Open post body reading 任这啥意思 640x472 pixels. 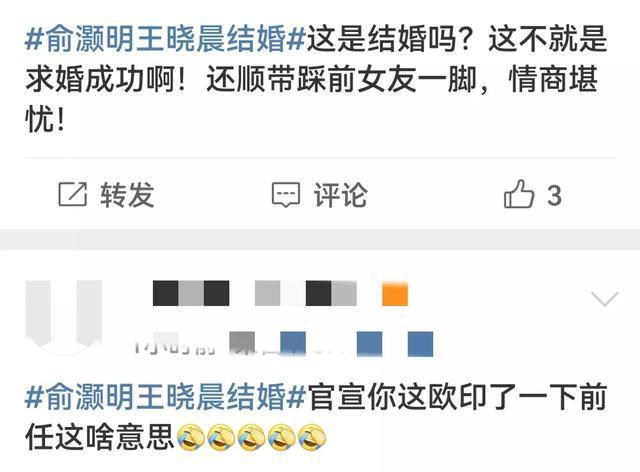(x=316, y=416)
